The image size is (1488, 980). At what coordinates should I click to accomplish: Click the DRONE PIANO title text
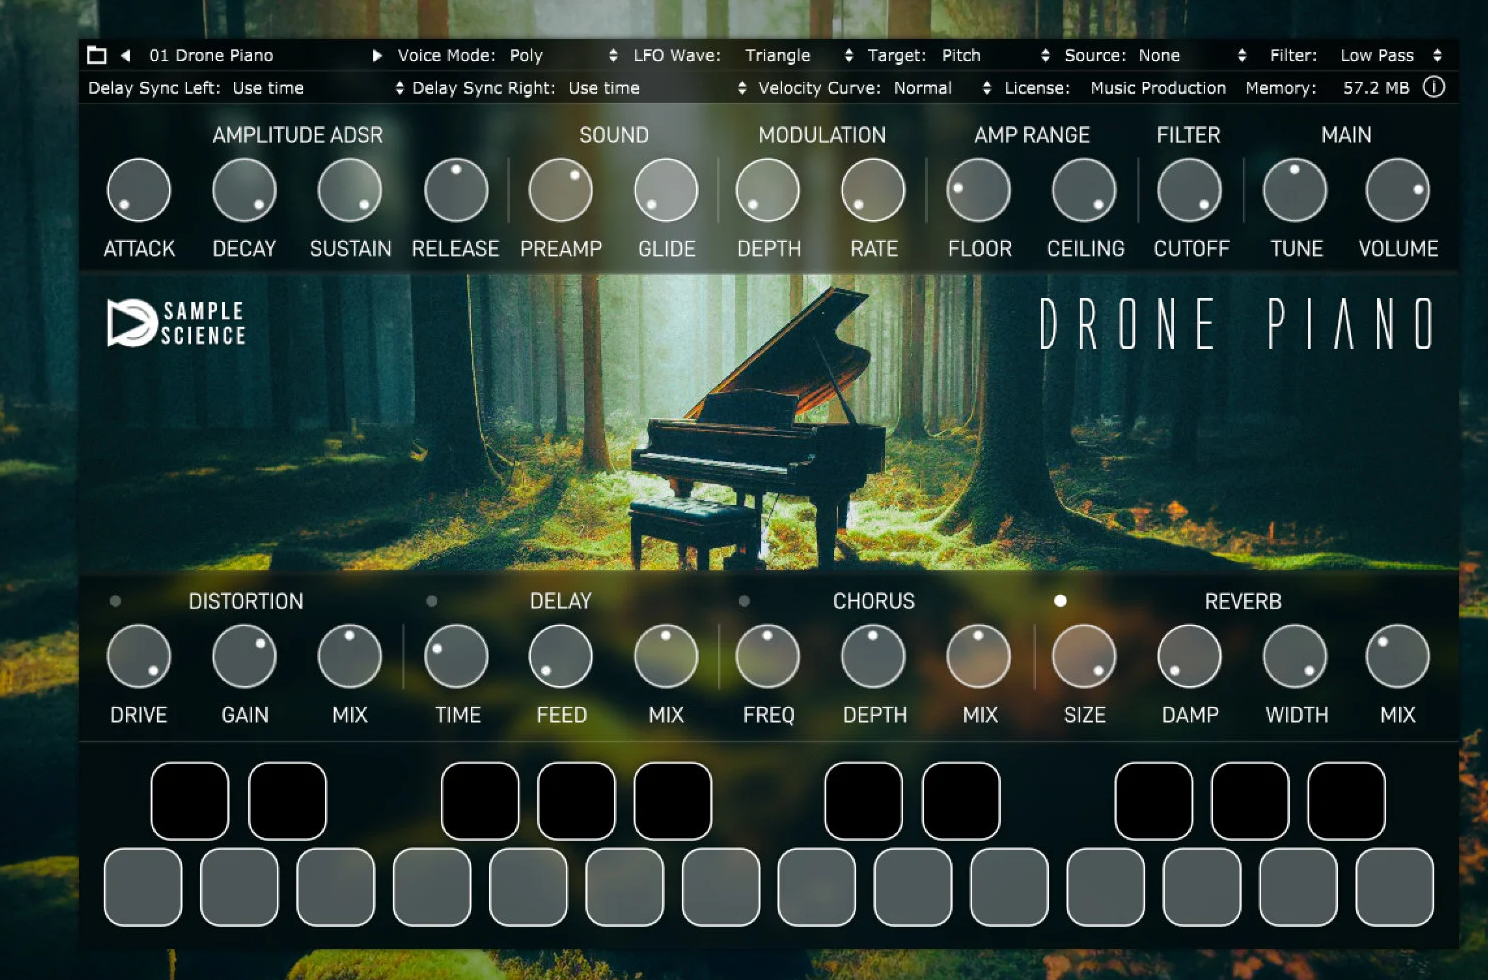pyautogui.click(x=1237, y=324)
